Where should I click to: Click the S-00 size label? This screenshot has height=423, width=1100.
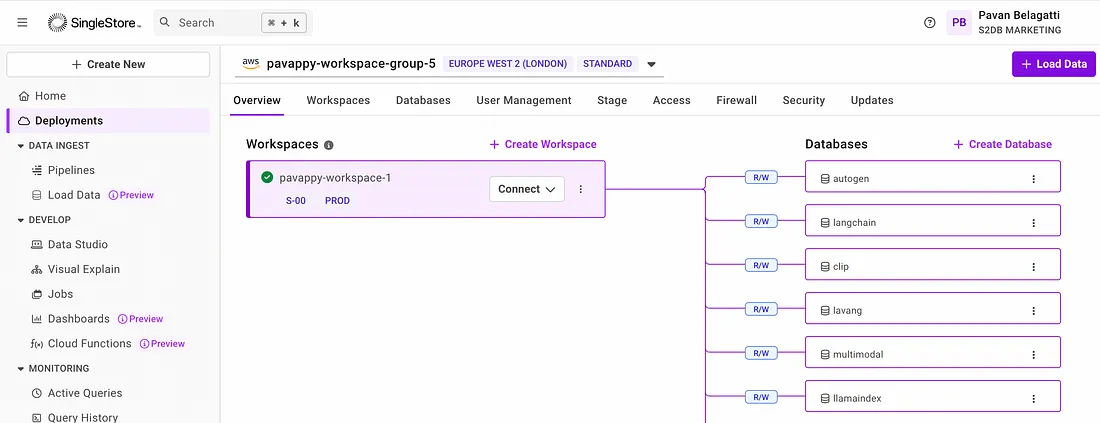[295, 201]
